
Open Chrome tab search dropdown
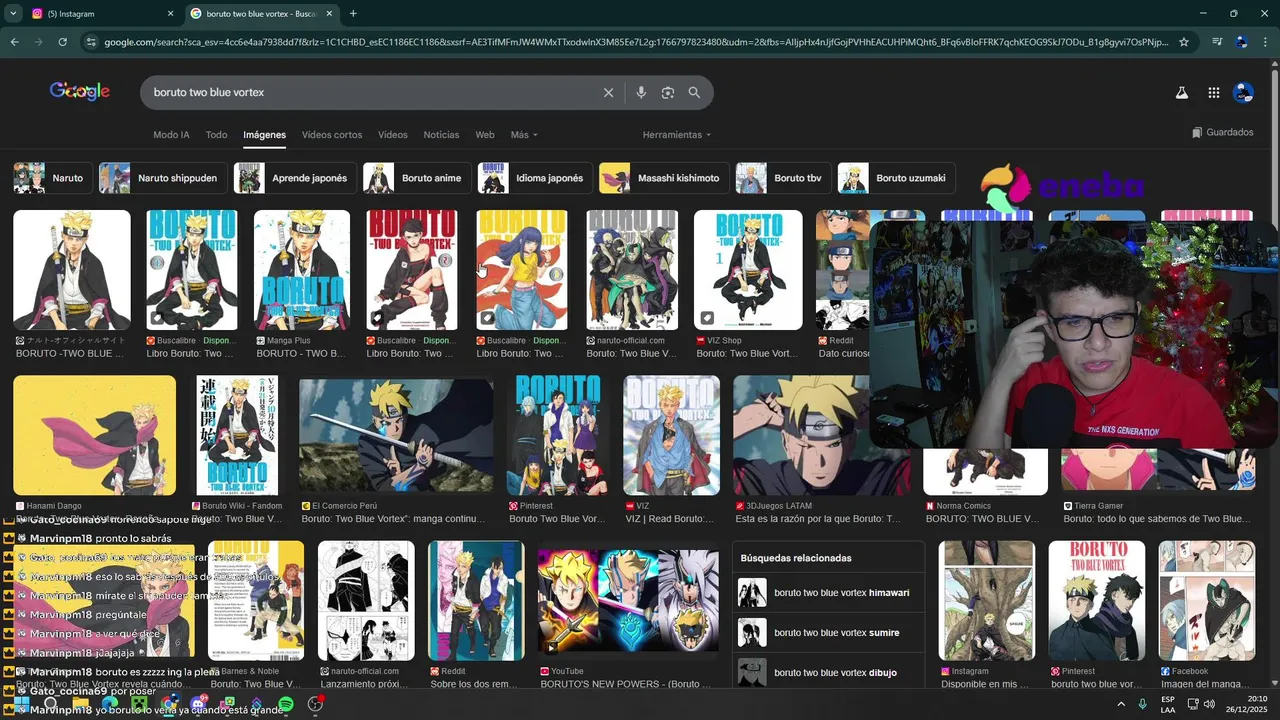click(x=13, y=13)
